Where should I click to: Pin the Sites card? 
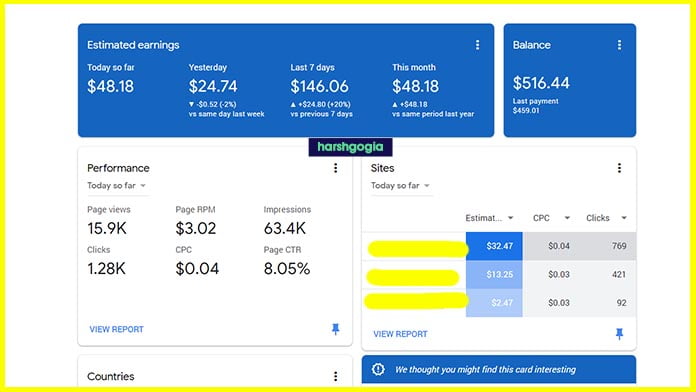(619, 334)
